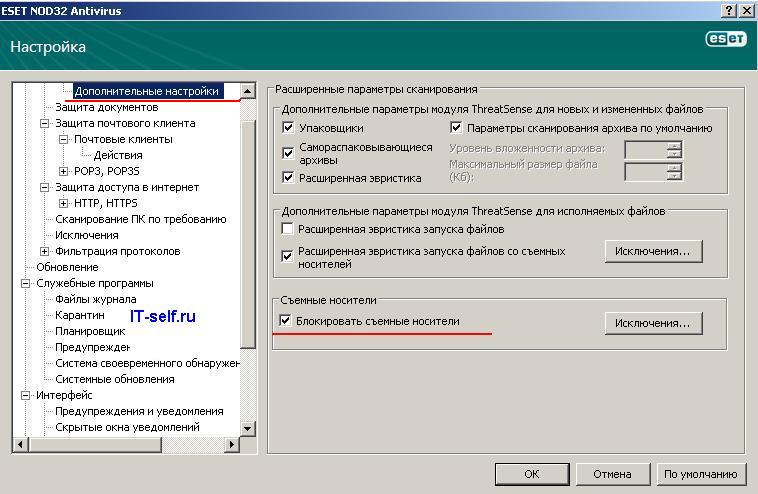This screenshot has width=758, height=494.
Task: Disable the Расширенная эвристика checkbox
Action: pyautogui.click(x=288, y=177)
